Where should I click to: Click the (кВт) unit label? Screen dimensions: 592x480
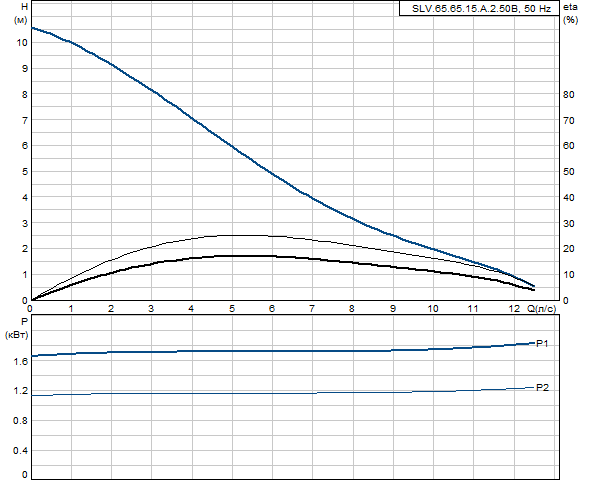point(17,335)
